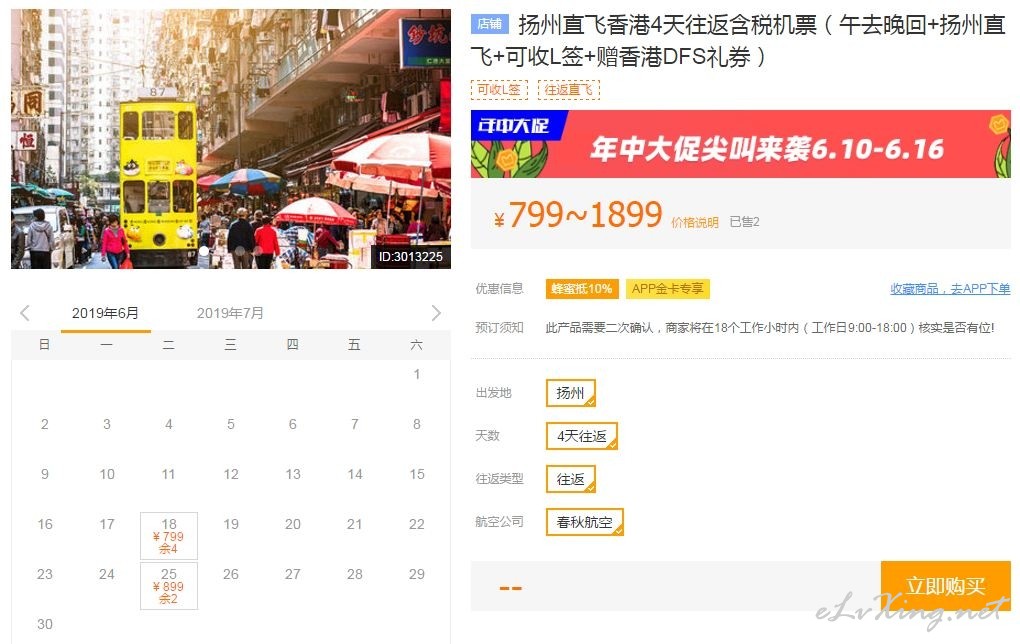Select the 往返 trip type option
The height and width of the screenshot is (644, 1020).
pos(570,479)
